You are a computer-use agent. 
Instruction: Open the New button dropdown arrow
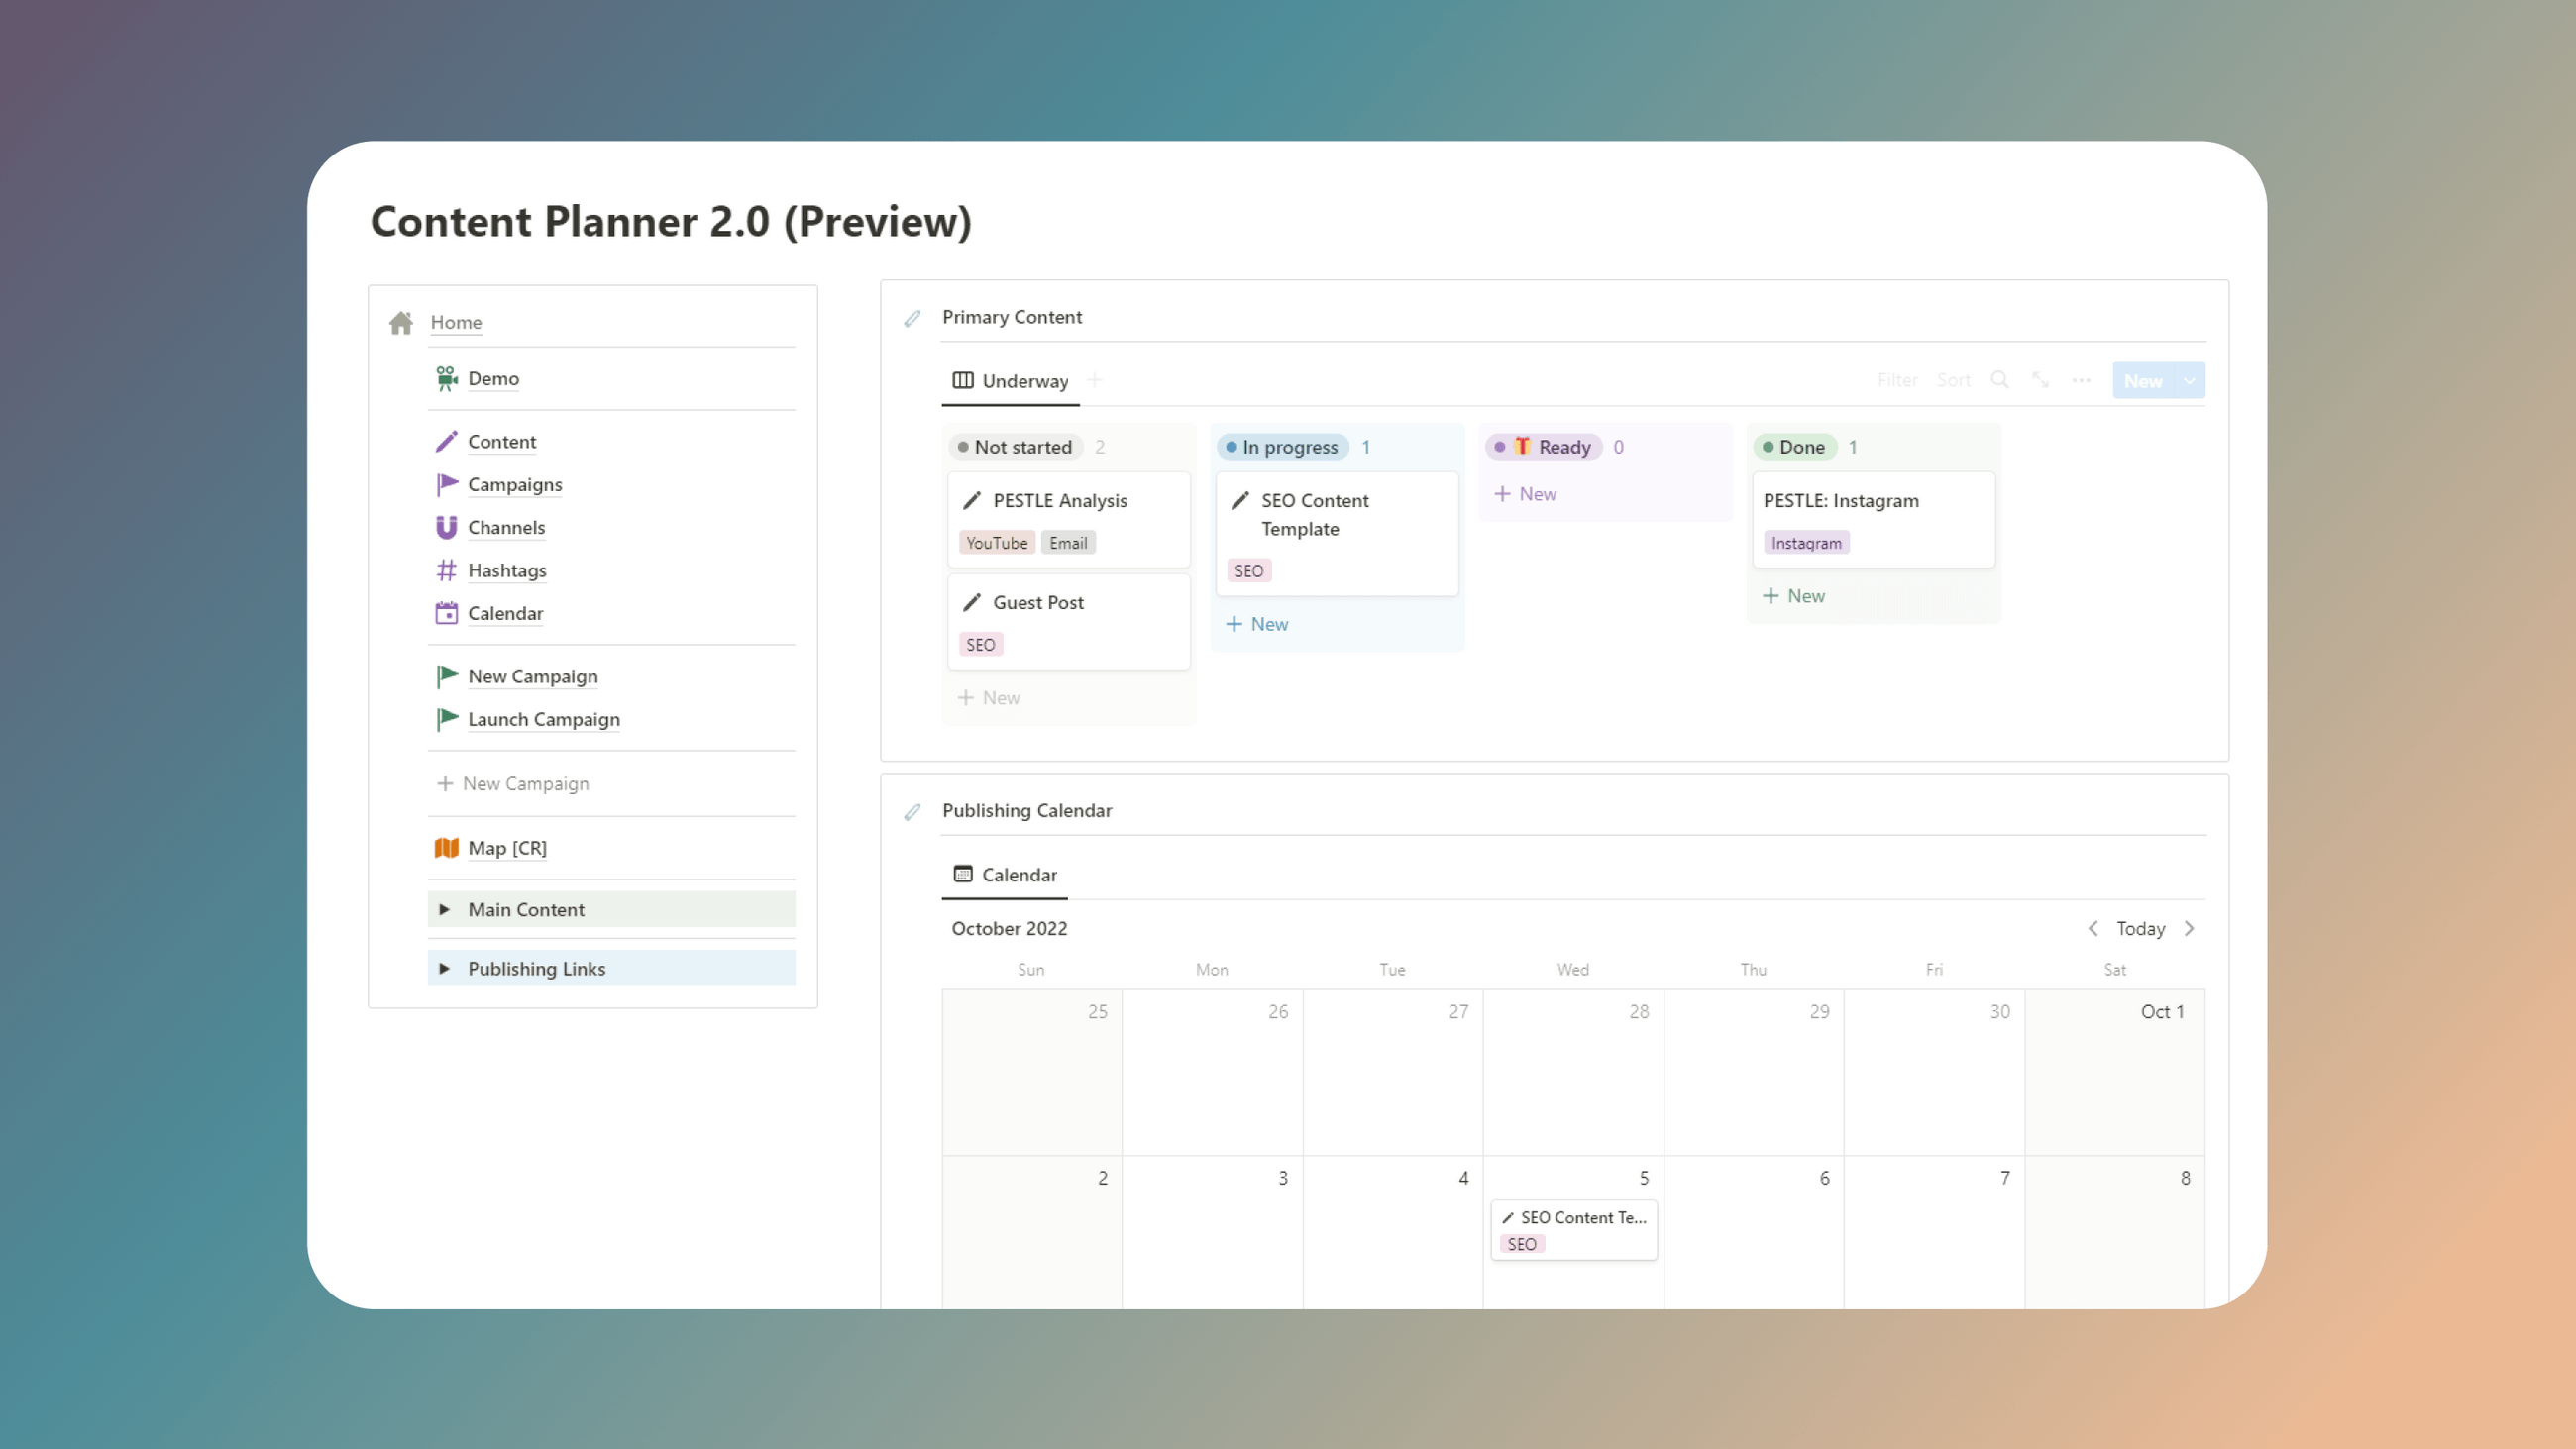tap(2189, 380)
